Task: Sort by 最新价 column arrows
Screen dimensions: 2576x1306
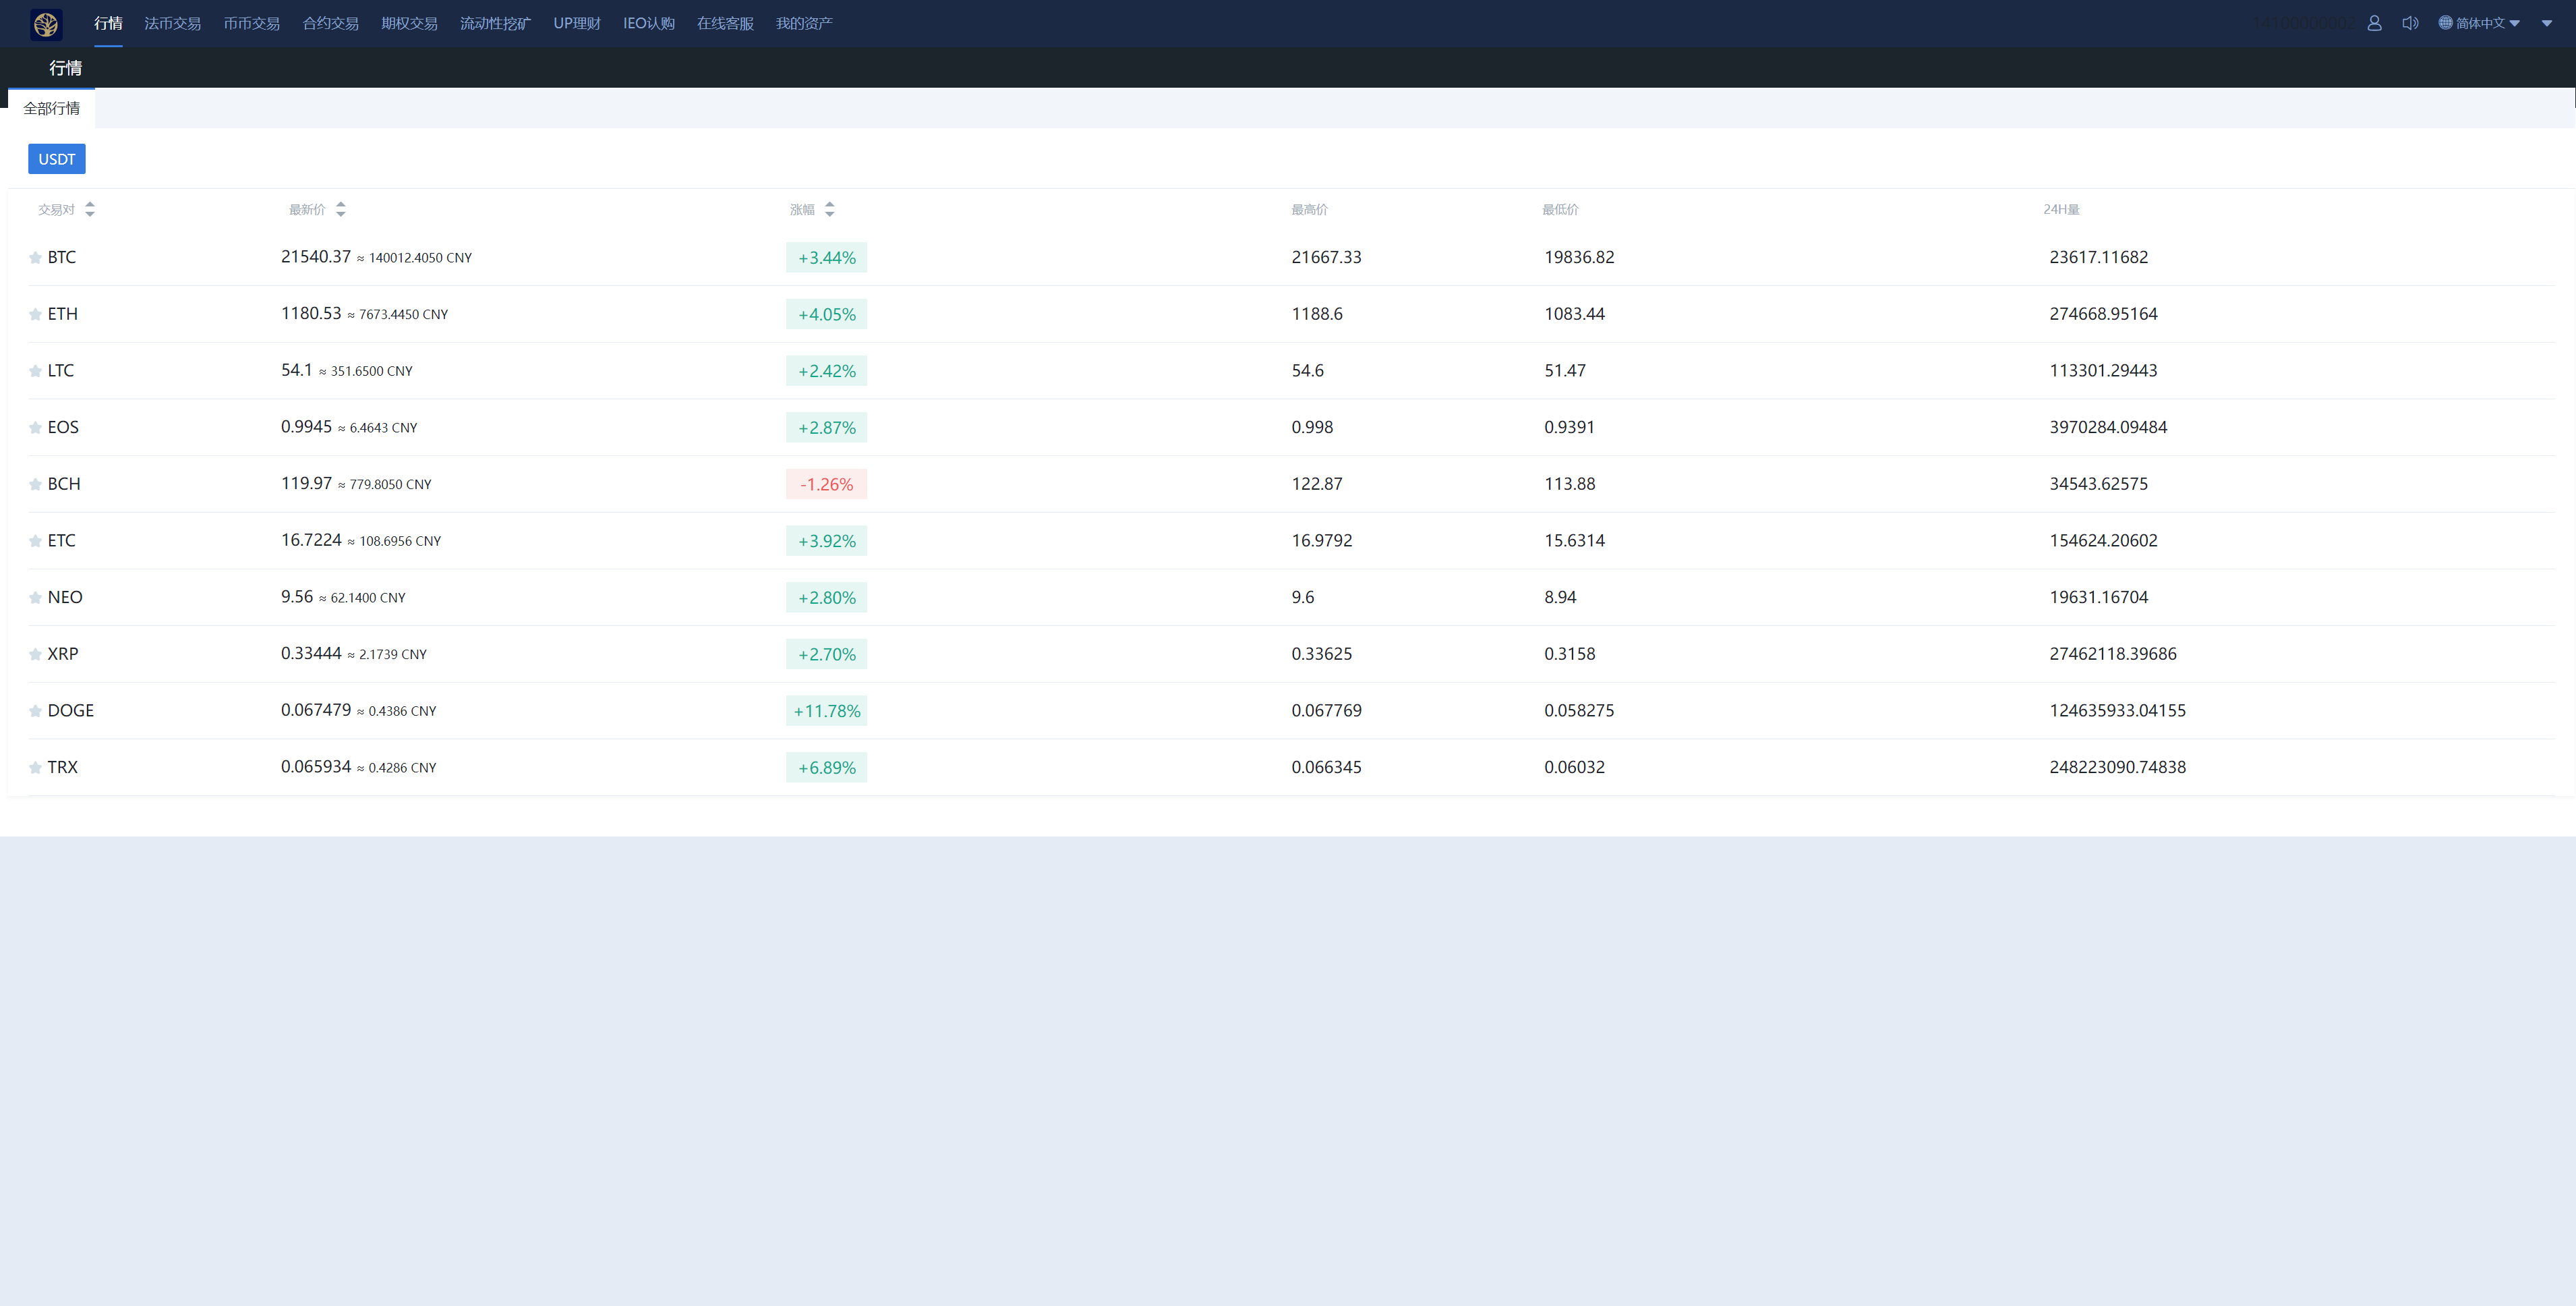Action: click(x=341, y=209)
